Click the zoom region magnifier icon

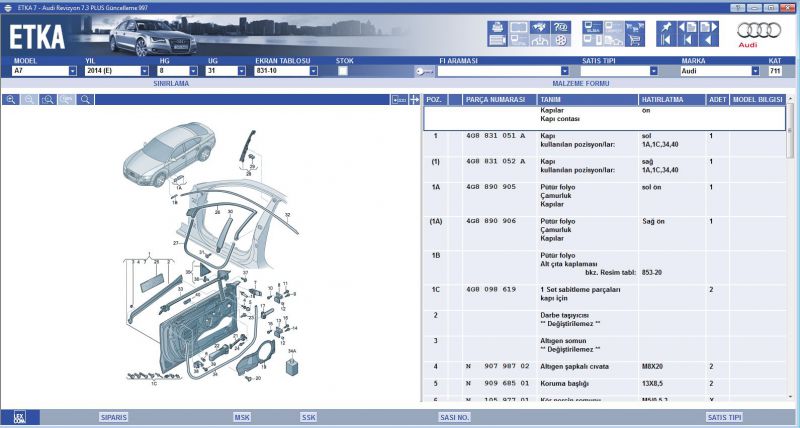(48, 99)
